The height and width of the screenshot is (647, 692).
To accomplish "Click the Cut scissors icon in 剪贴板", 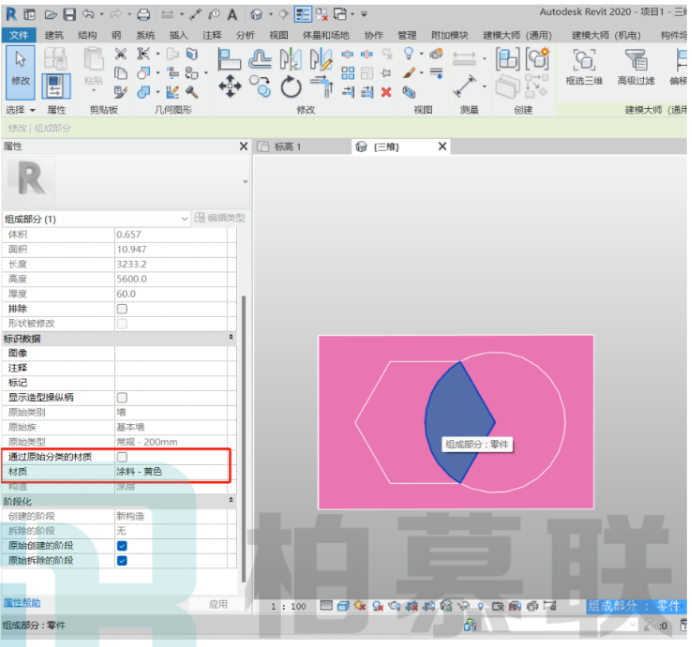I will tap(120, 54).
